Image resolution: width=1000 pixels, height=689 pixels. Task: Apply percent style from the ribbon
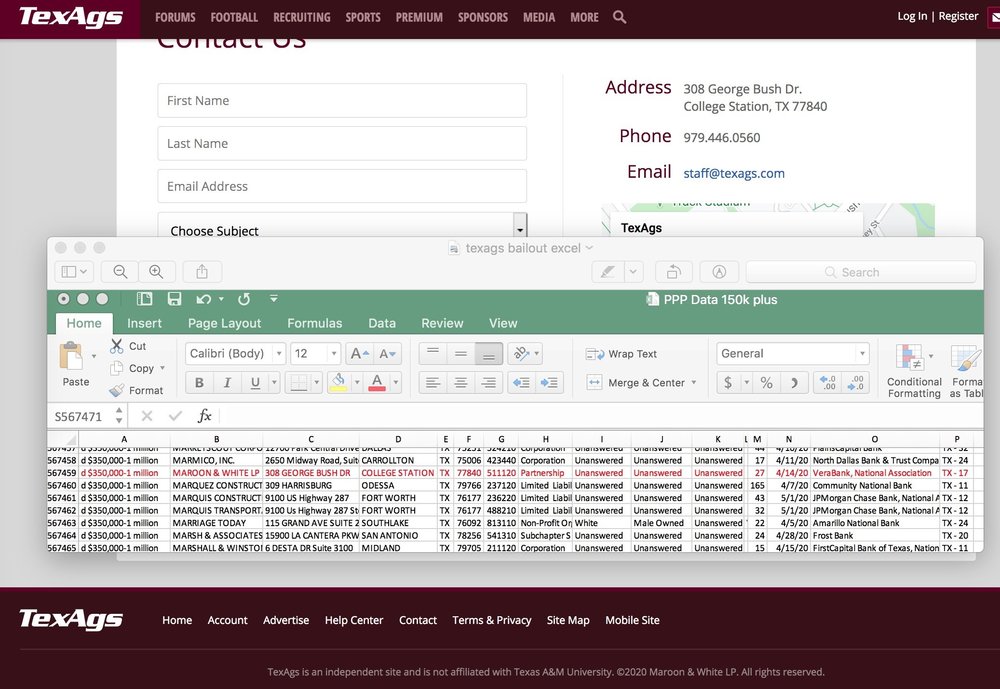pyautogui.click(x=767, y=382)
